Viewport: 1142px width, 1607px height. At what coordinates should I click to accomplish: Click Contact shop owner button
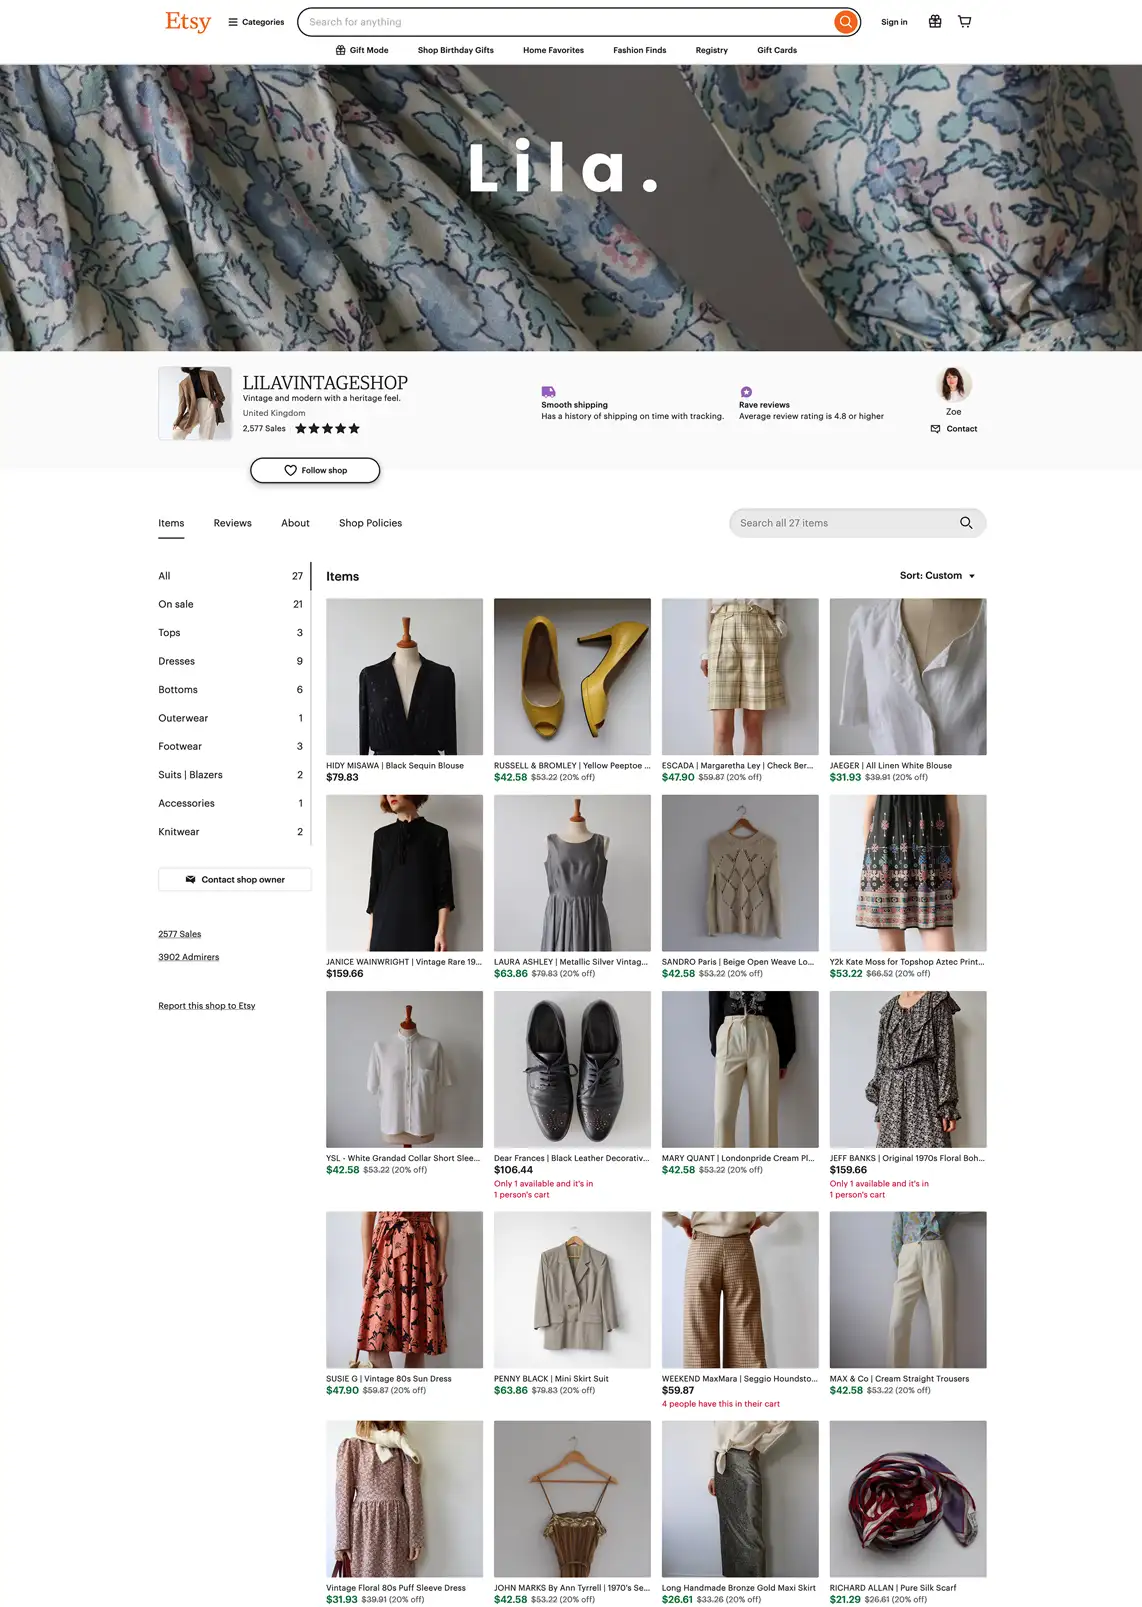pyautogui.click(x=235, y=880)
